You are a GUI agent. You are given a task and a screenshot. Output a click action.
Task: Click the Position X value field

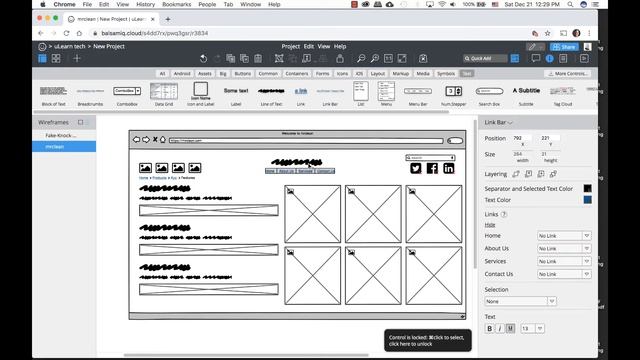(x=521, y=138)
